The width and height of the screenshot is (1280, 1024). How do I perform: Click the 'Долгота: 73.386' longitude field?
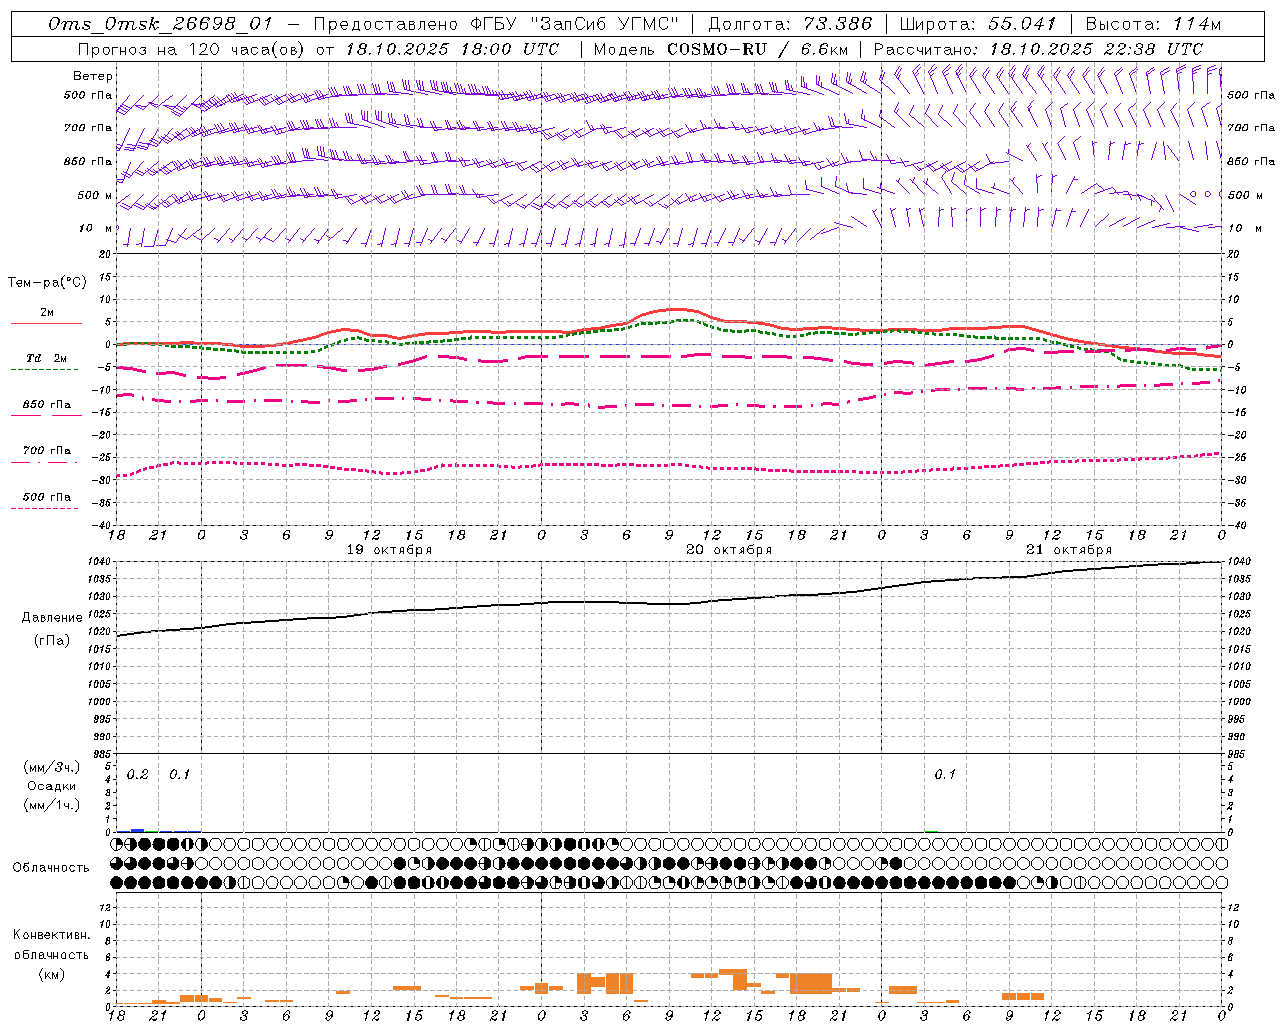[790, 24]
